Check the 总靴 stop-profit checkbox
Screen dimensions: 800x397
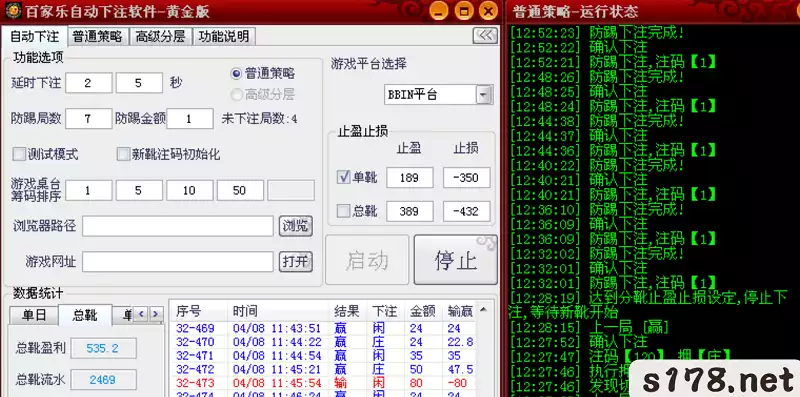coord(343,211)
